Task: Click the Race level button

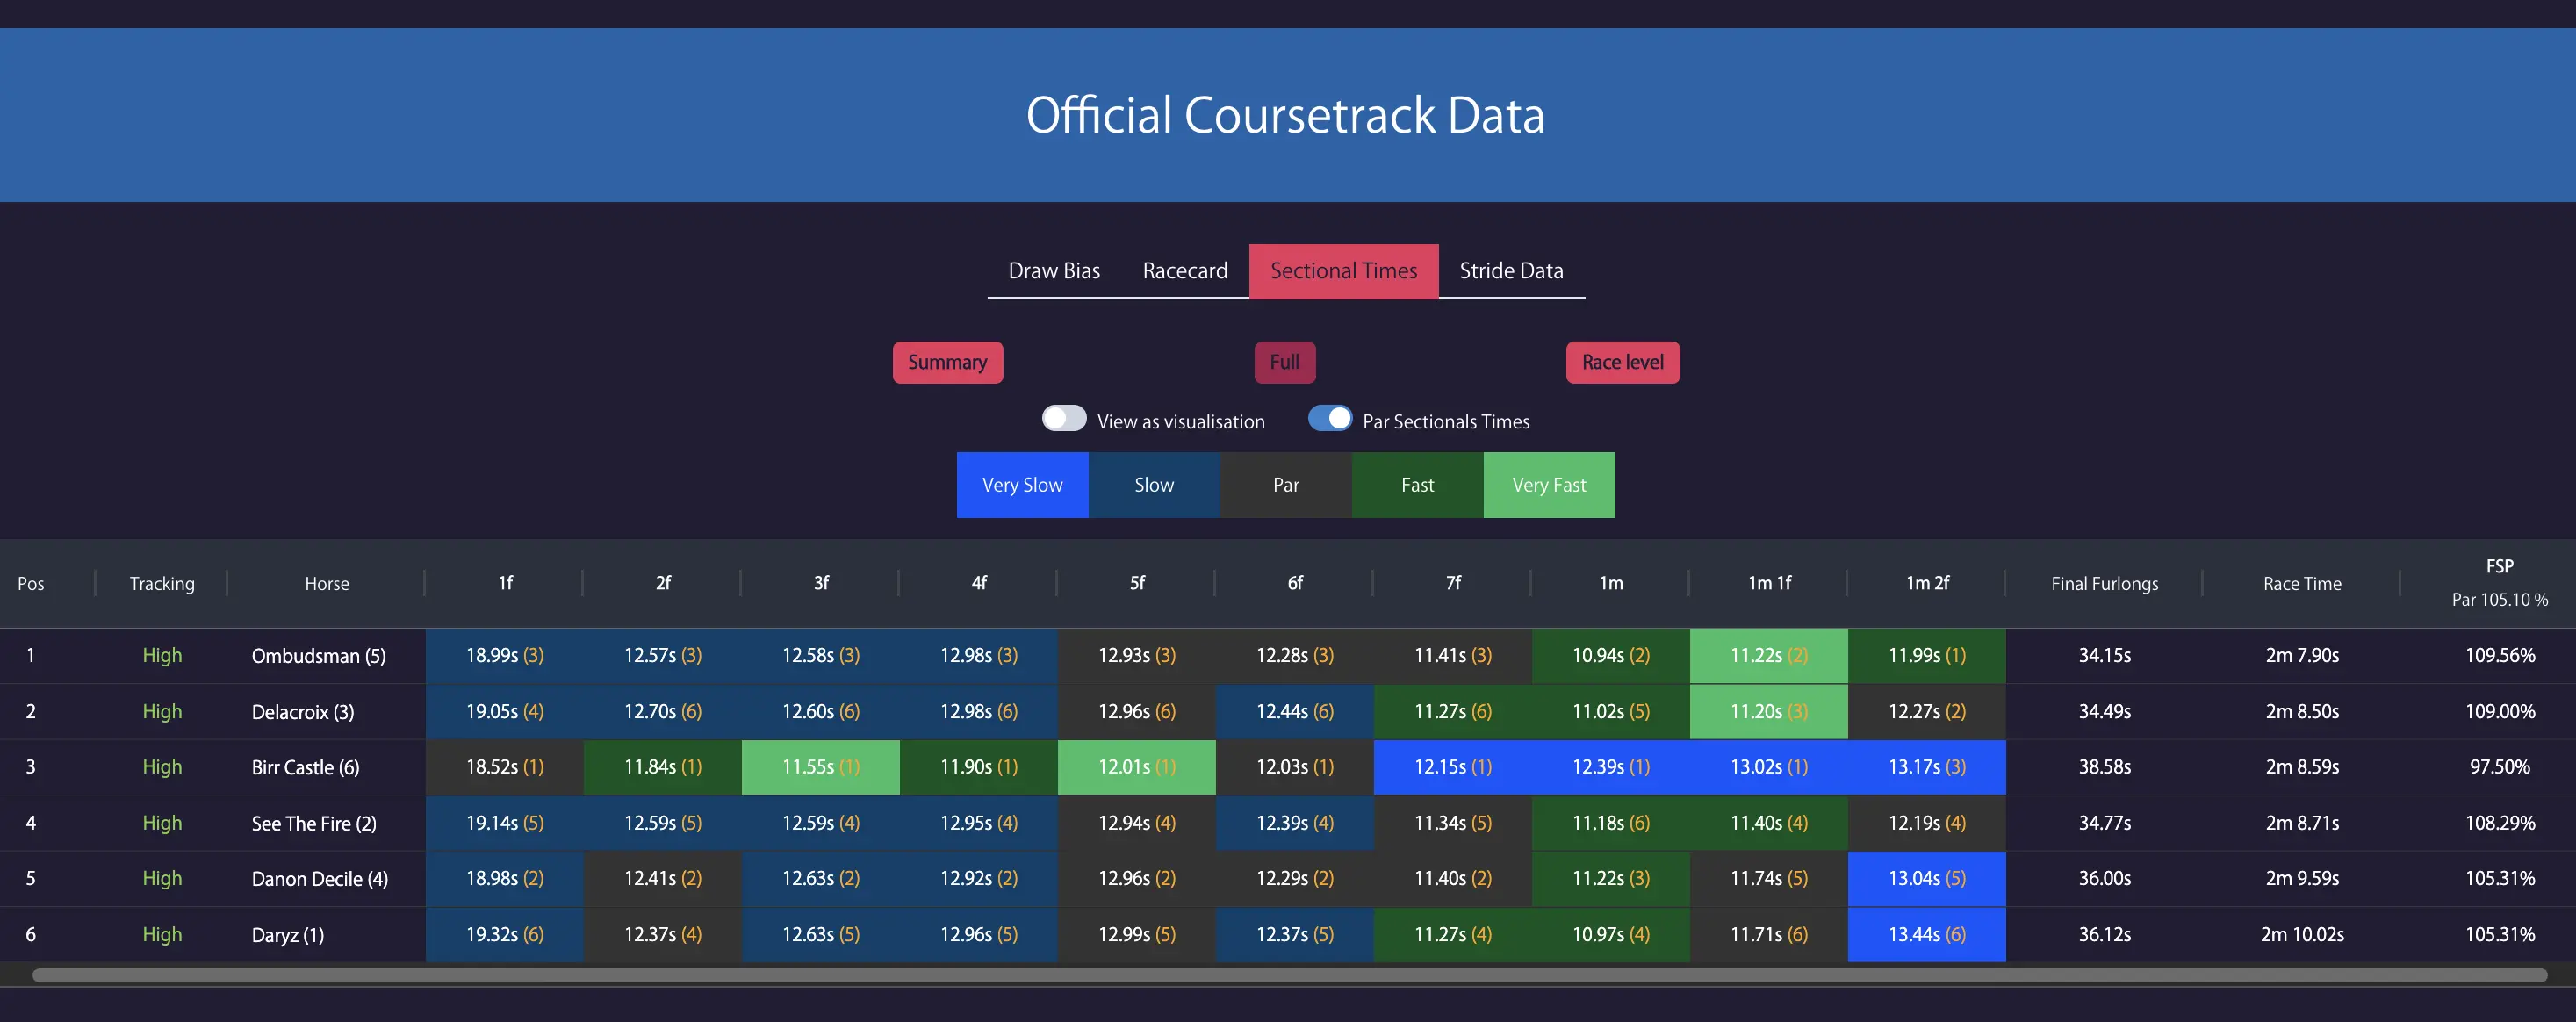Action: (1621, 362)
